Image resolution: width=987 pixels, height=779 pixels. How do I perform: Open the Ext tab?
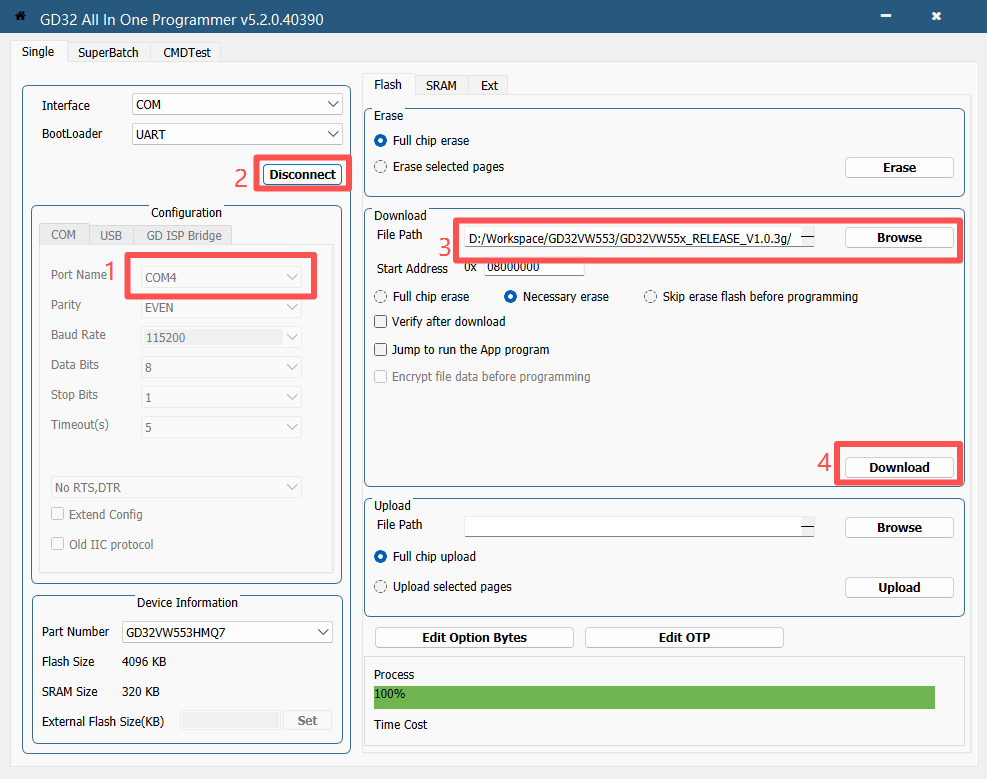pos(489,85)
